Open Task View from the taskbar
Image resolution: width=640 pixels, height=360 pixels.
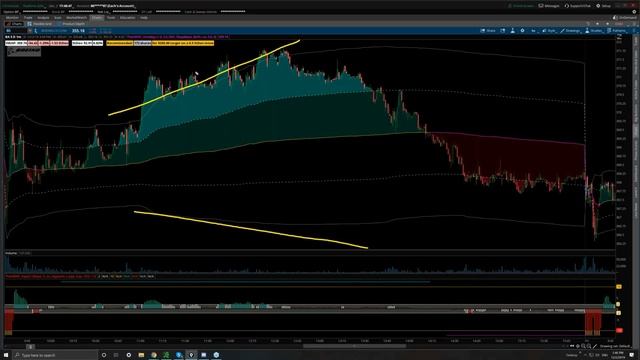[x=116, y=355]
